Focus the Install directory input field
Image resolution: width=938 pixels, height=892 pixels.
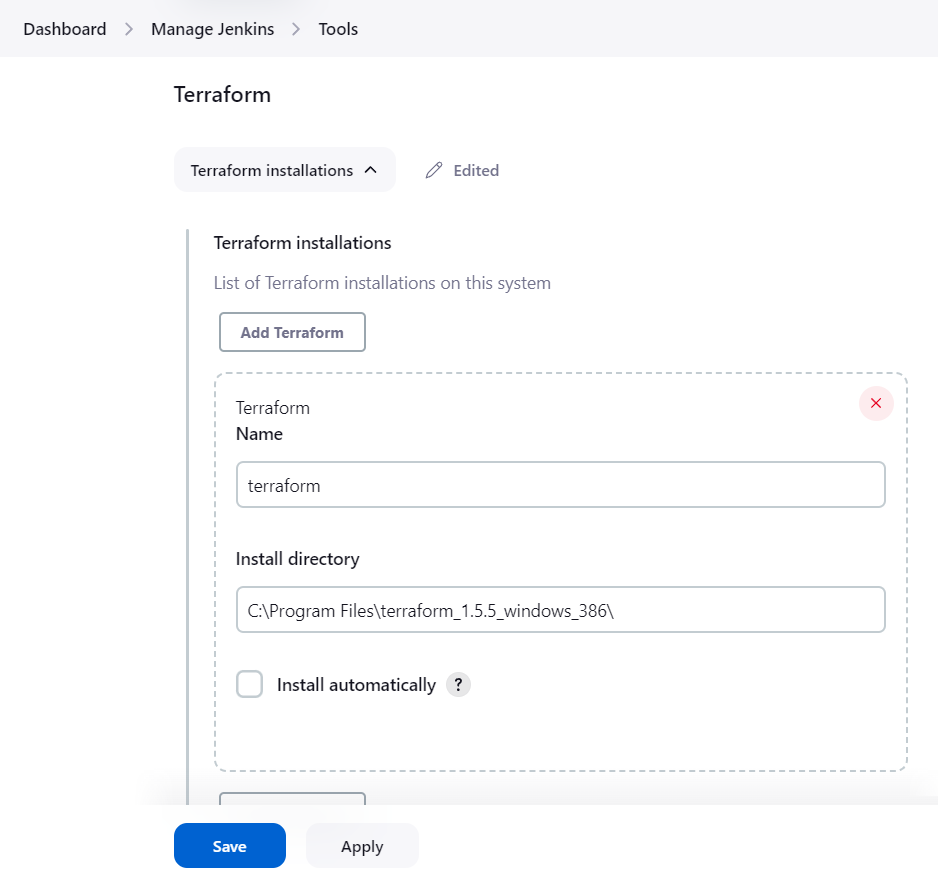tap(561, 610)
